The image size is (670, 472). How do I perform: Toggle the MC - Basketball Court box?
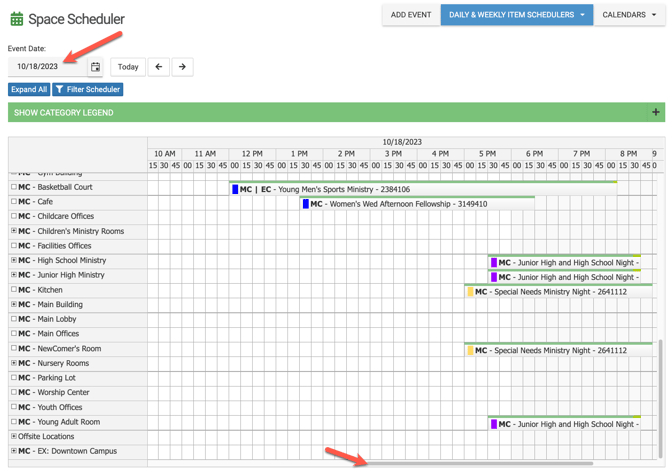(14, 187)
